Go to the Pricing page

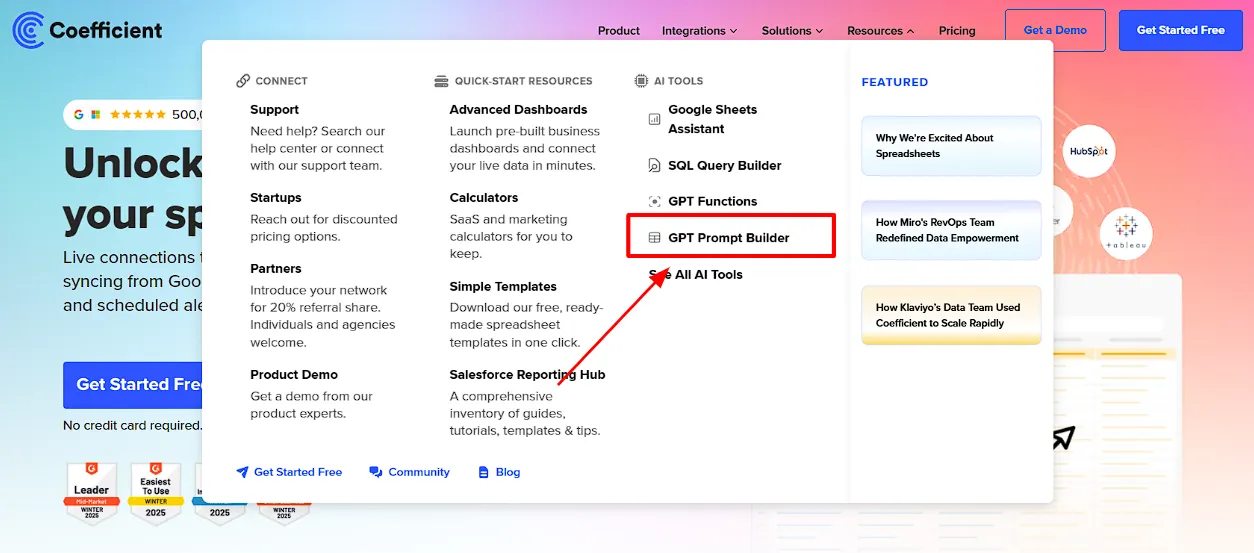tap(956, 31)
